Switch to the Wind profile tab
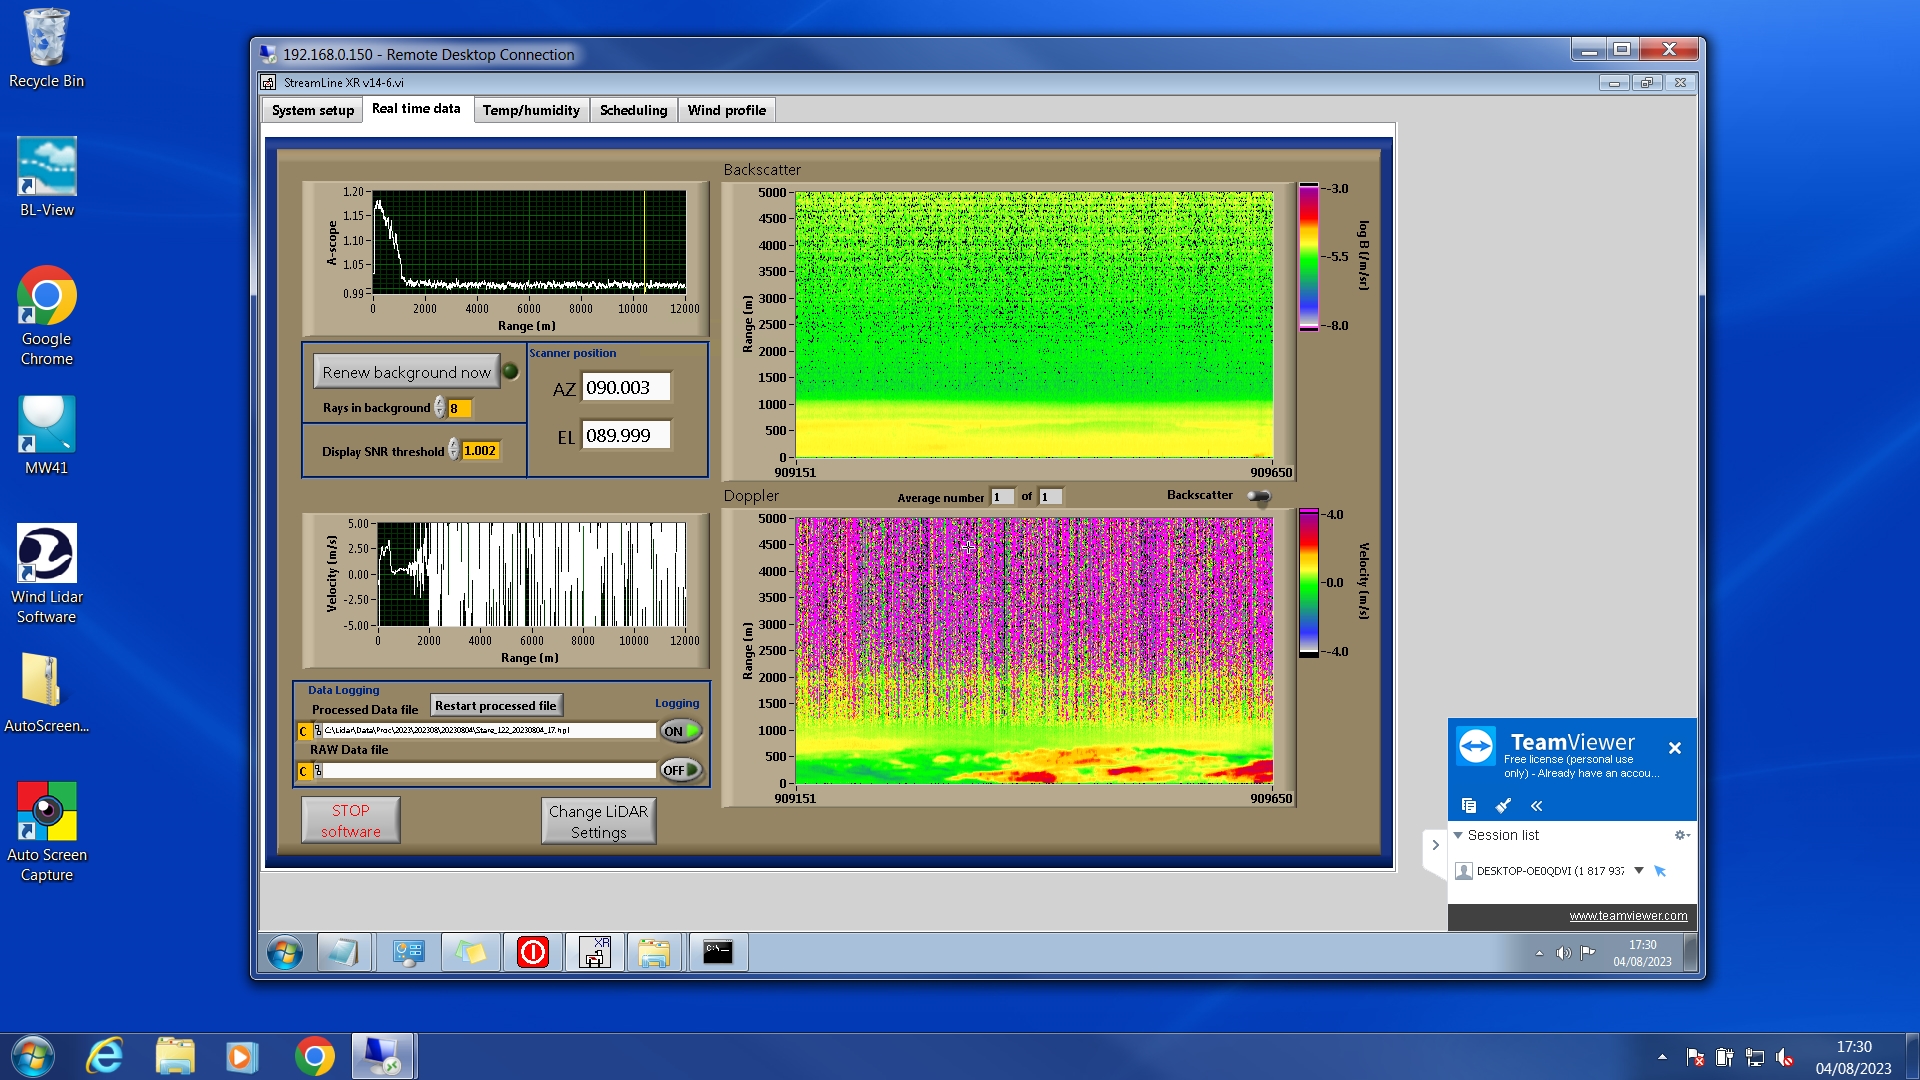Viewport: 1920px width, 1080px height. pos(726,110)
